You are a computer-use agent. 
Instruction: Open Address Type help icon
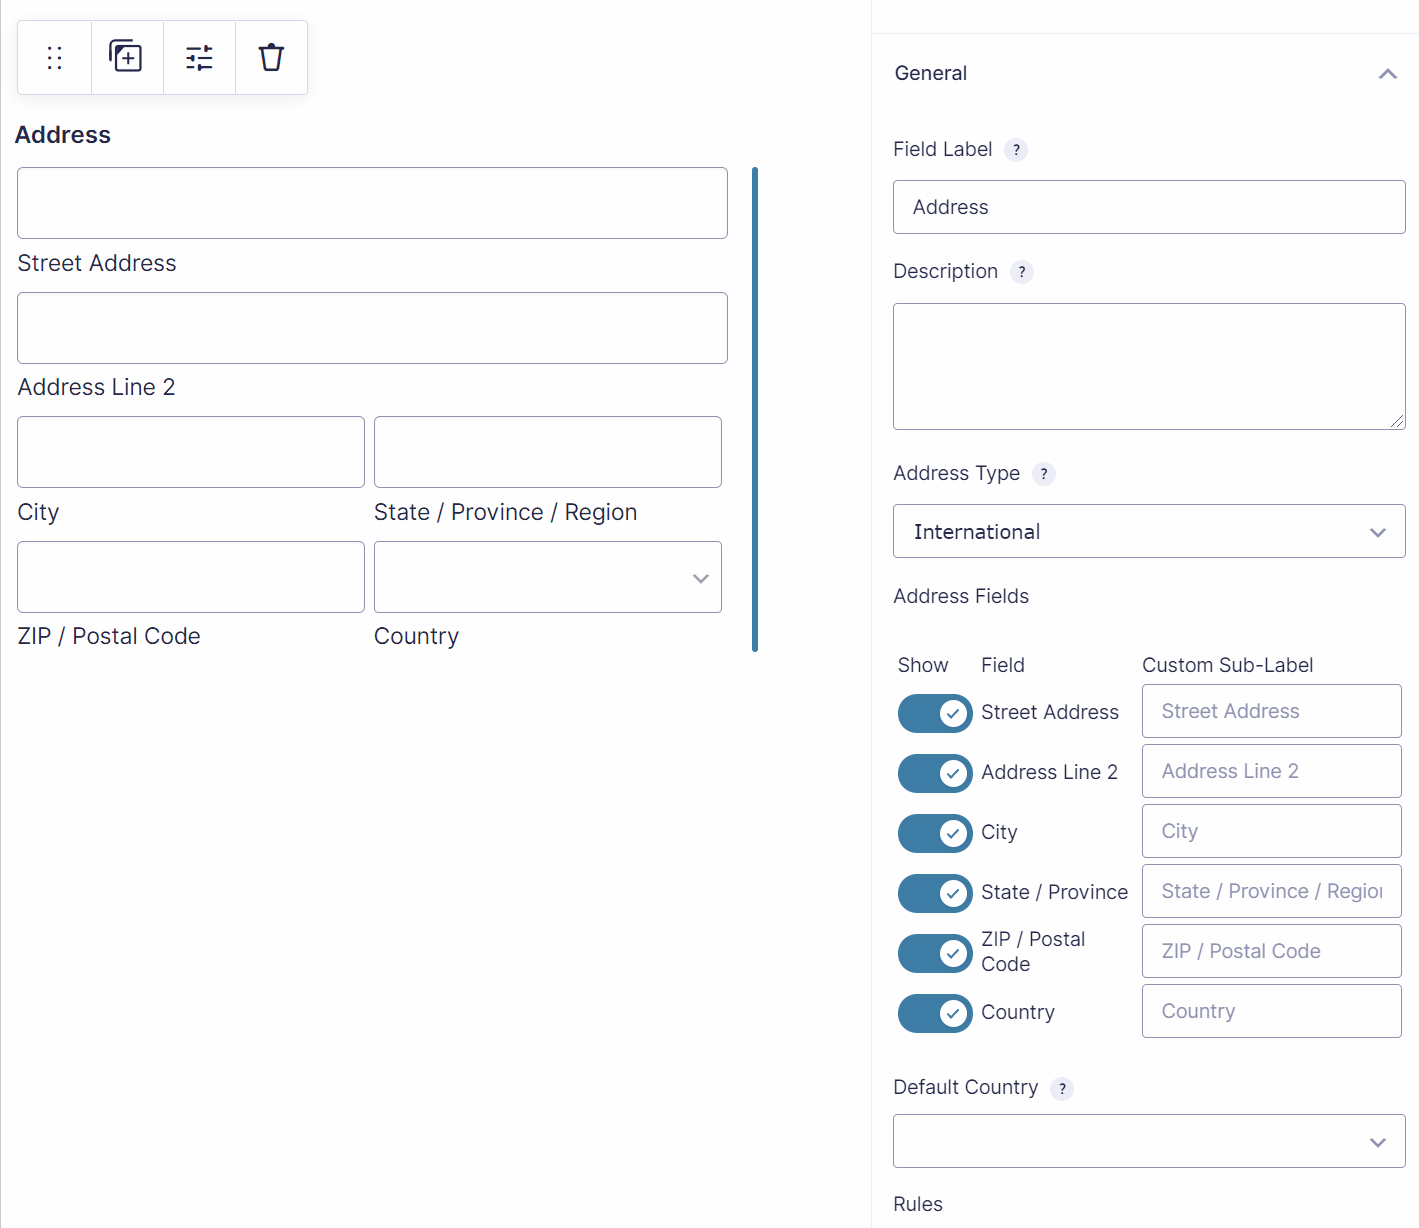(x=1044, y=473)
